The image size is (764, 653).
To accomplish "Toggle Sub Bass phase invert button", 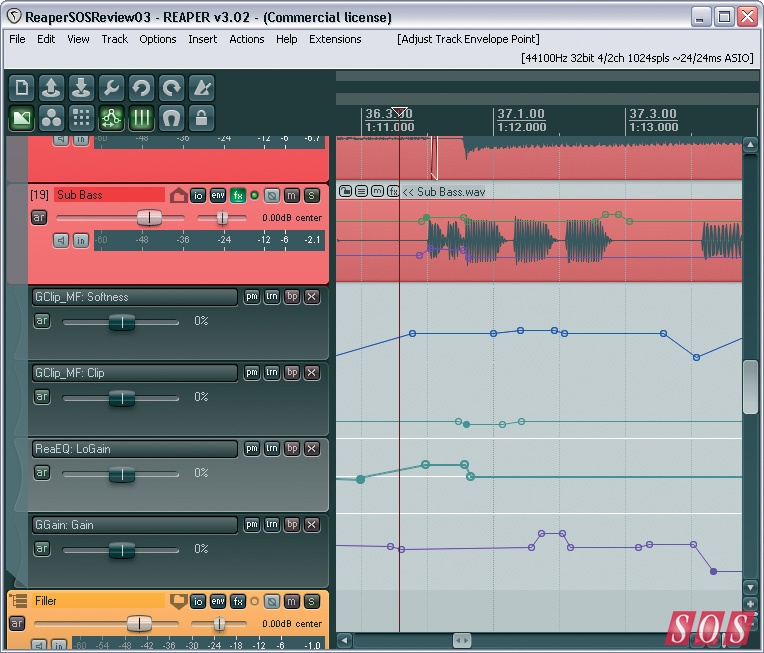I will point(272,195).
